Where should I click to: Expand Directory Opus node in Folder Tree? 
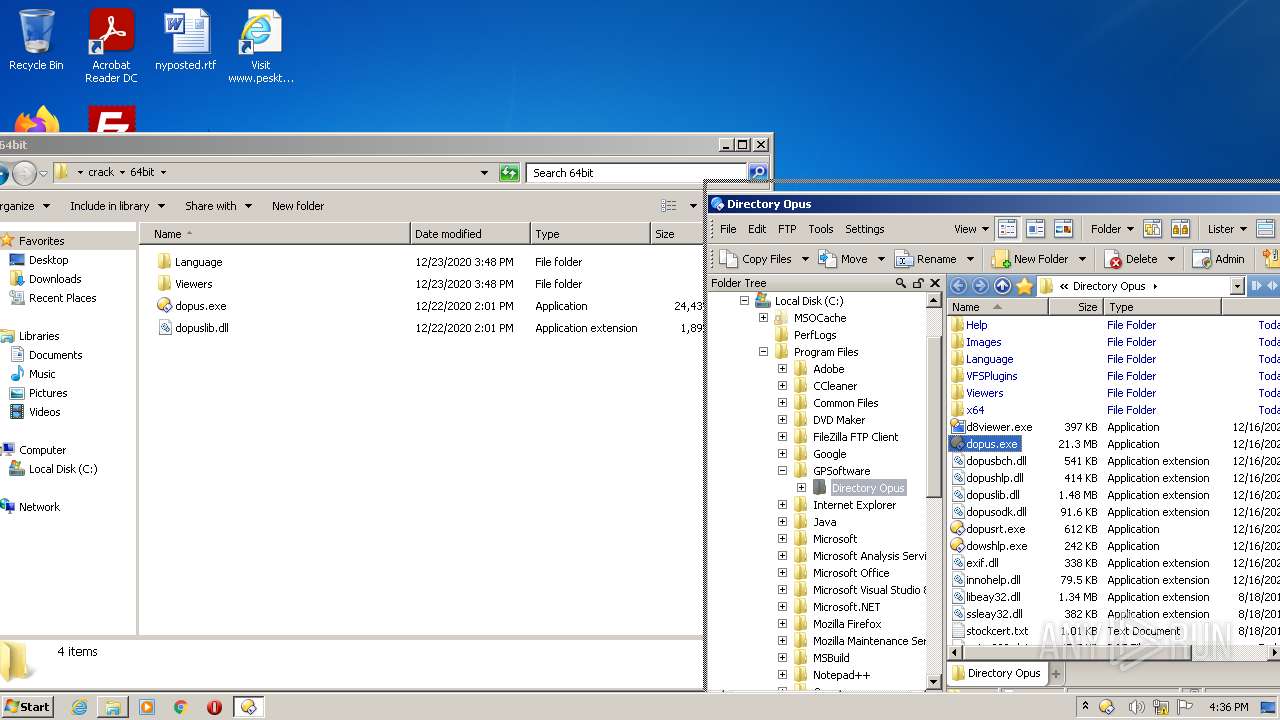pyautogui.click(x=801, y=488)
